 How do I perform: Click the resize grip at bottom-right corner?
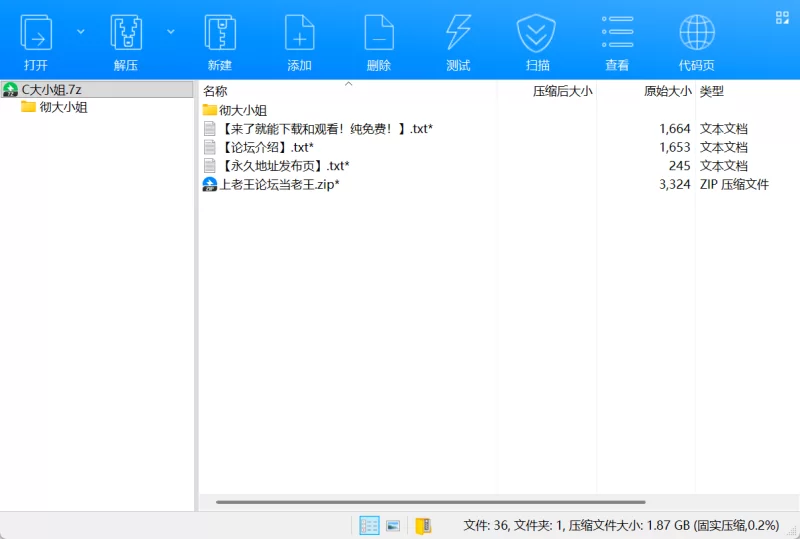point(792,531)
